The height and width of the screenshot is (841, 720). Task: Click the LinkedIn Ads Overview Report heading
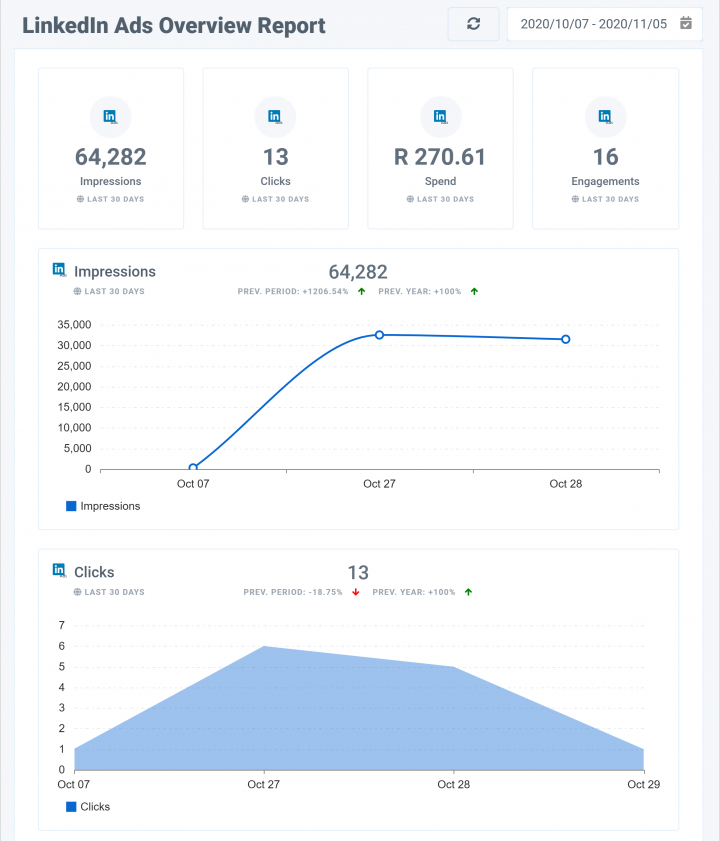click(174, 25)
